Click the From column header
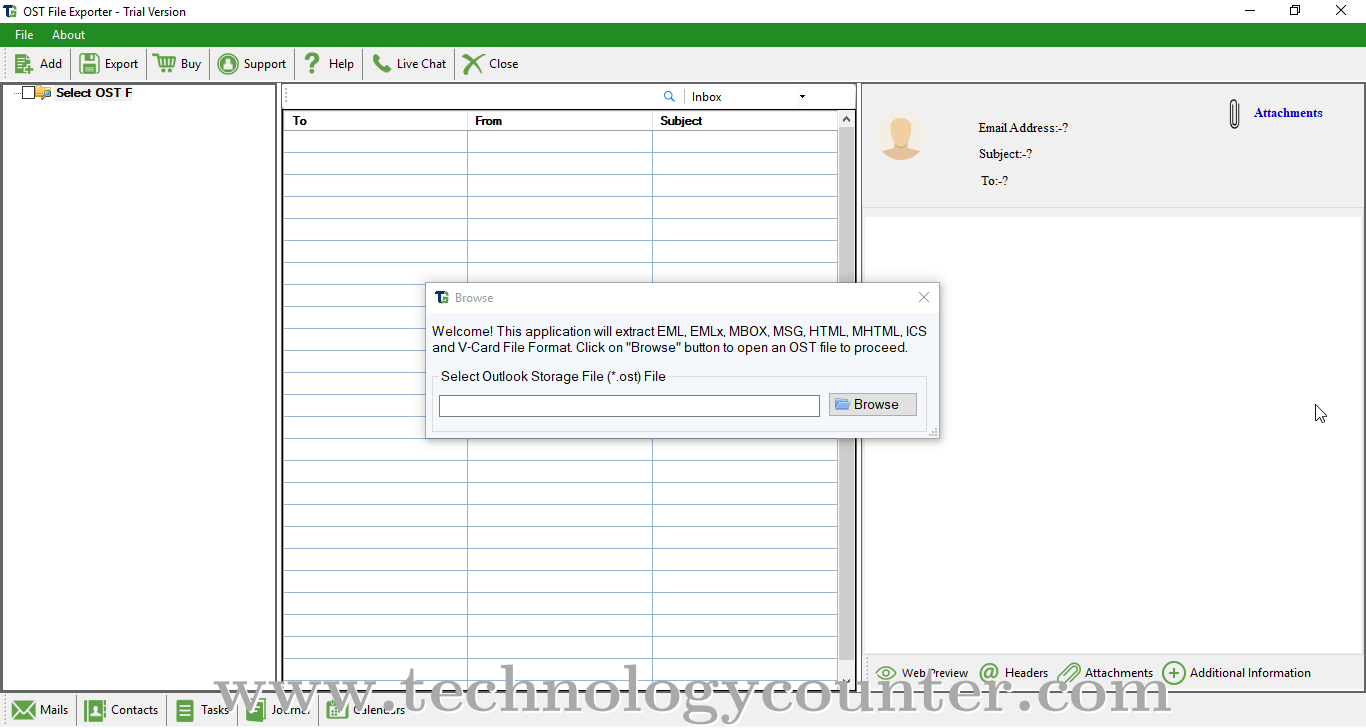Viewport: 1366px width, 728px height. pos(560,121)
